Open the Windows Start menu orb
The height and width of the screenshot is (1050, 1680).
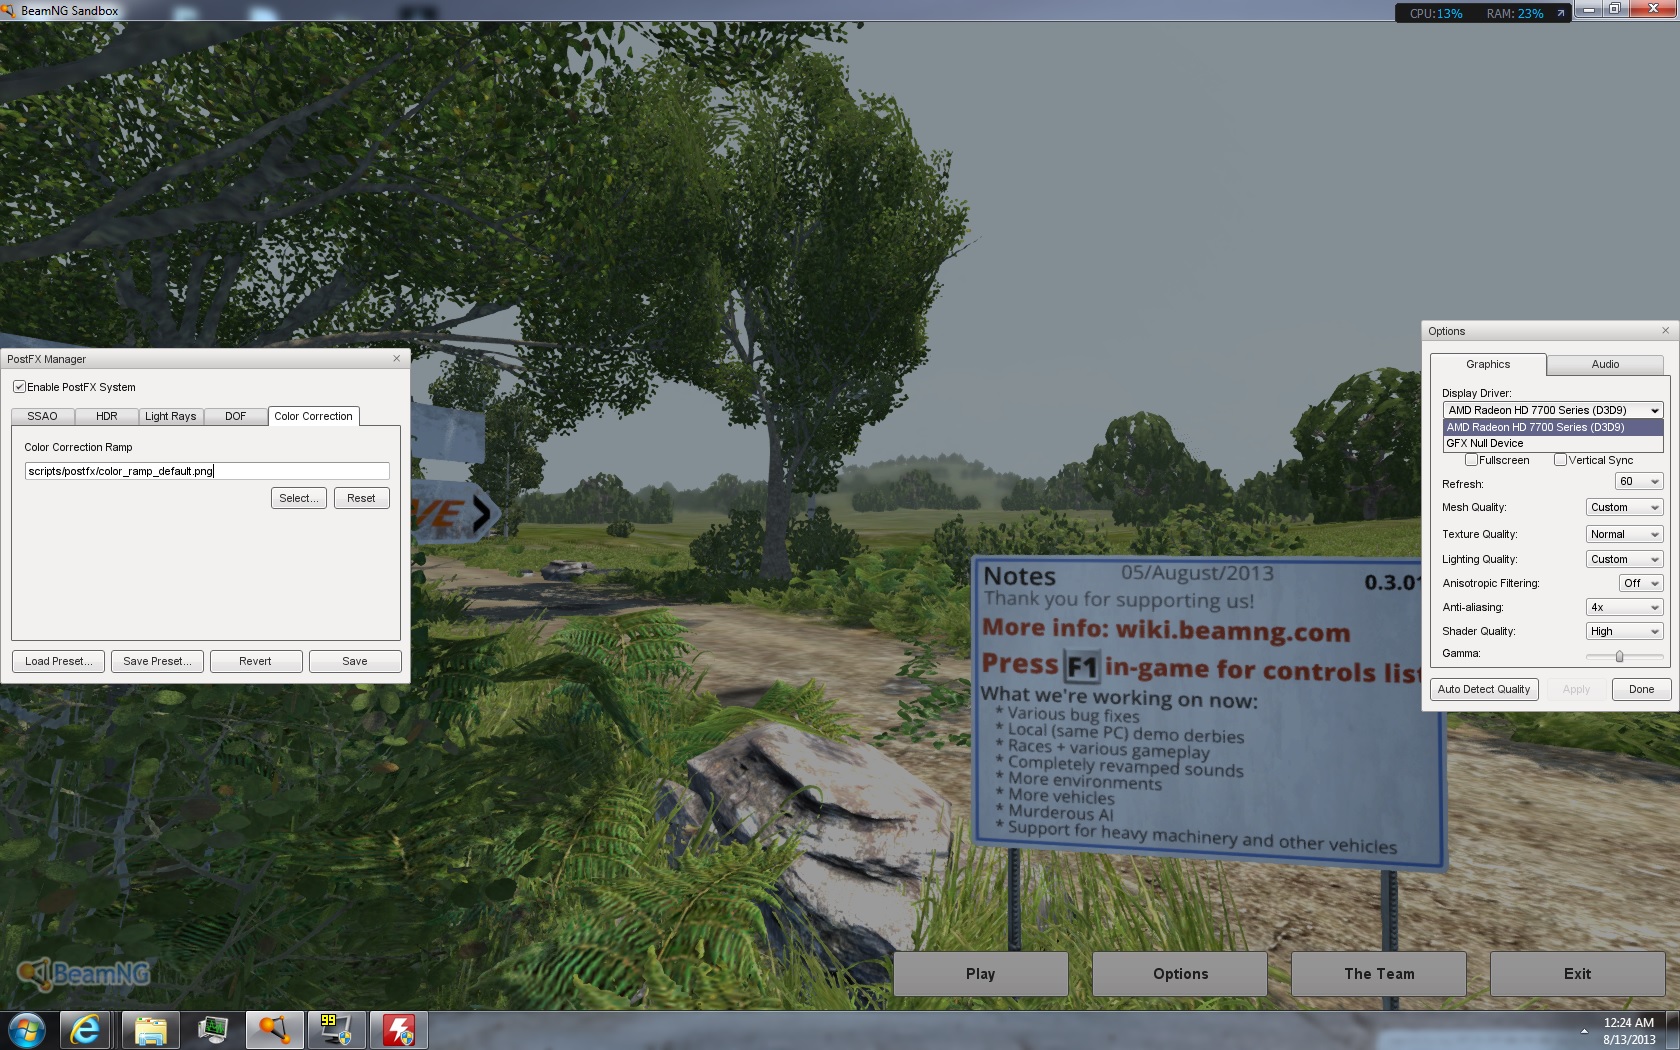pos(26,1030)
